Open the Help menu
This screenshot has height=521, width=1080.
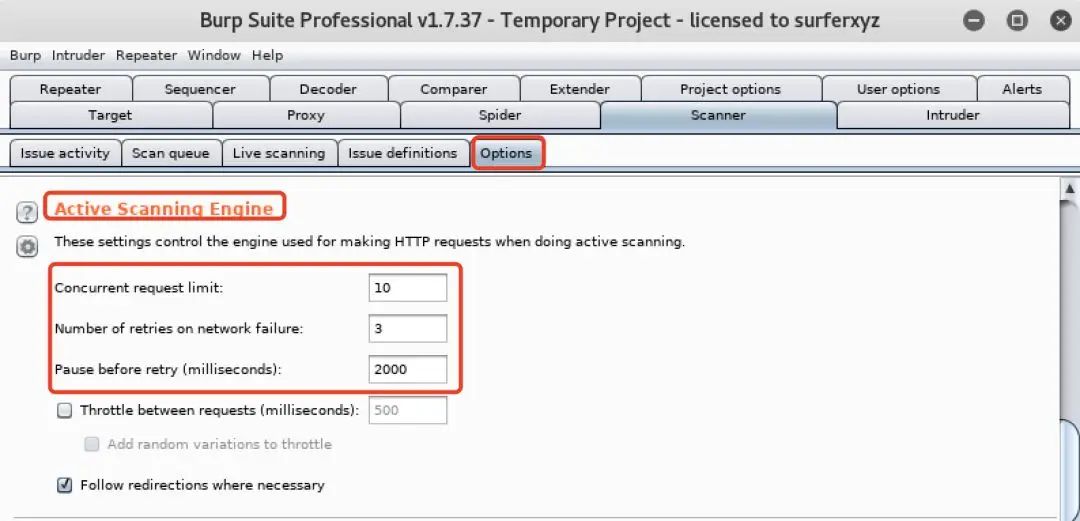click(x=267, y=55)
